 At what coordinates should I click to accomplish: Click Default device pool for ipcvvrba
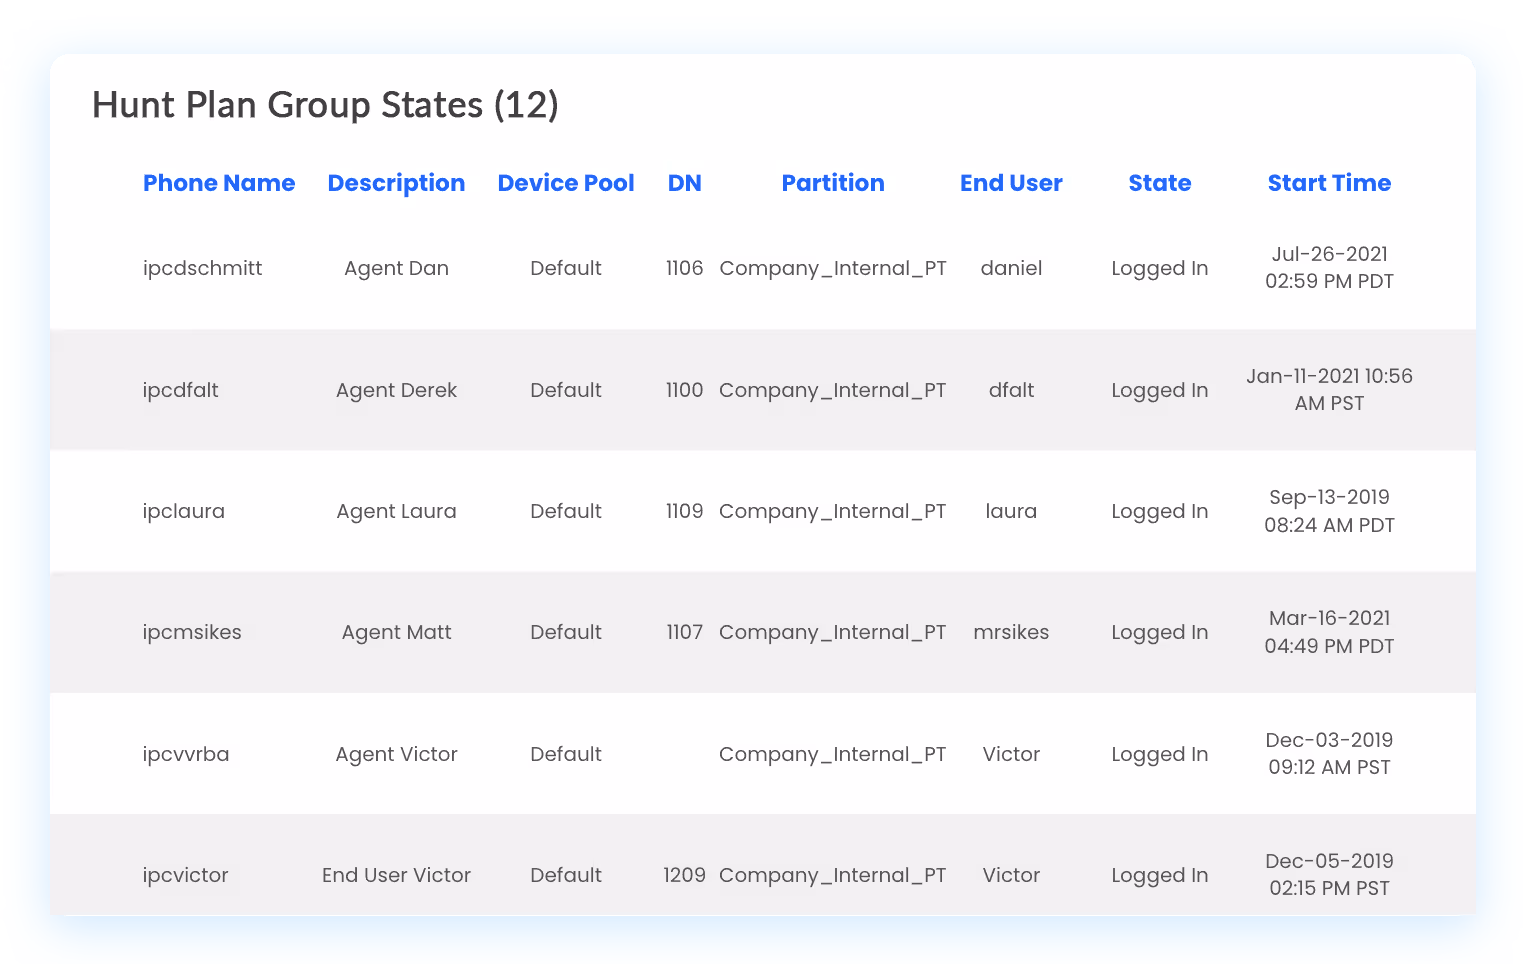point(566,754)
